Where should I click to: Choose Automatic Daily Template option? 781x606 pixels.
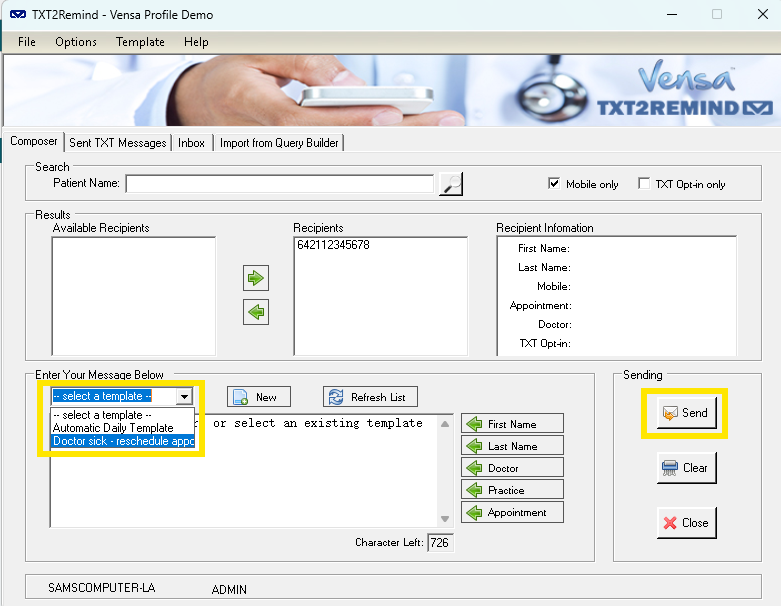pyautogui.click(x=123, y=428)
